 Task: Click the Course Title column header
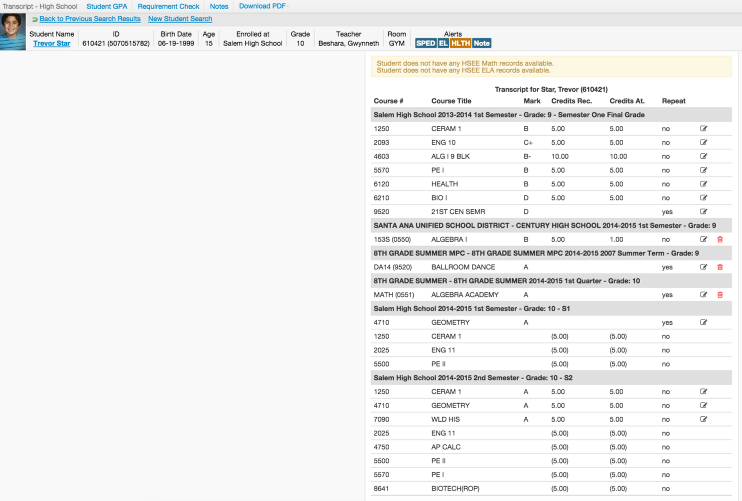click(451, 101)
